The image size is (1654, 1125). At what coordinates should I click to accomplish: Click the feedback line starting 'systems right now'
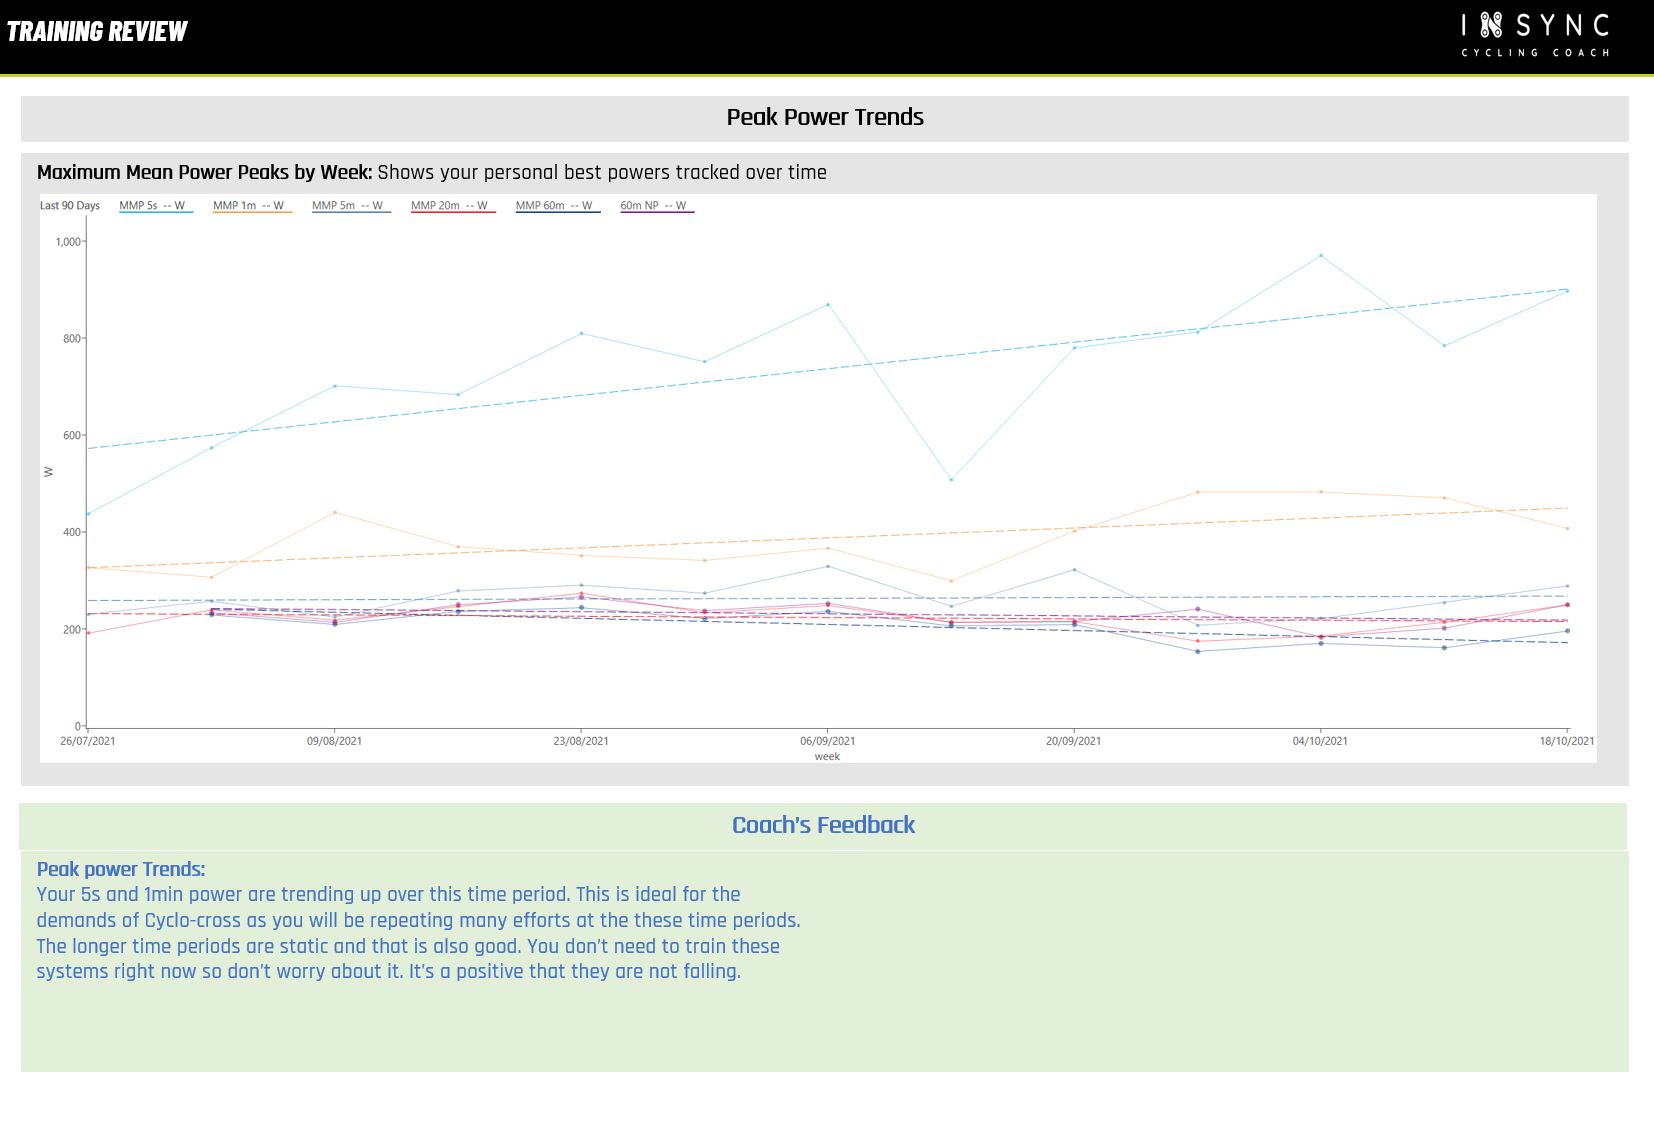[x=389, y=971]
